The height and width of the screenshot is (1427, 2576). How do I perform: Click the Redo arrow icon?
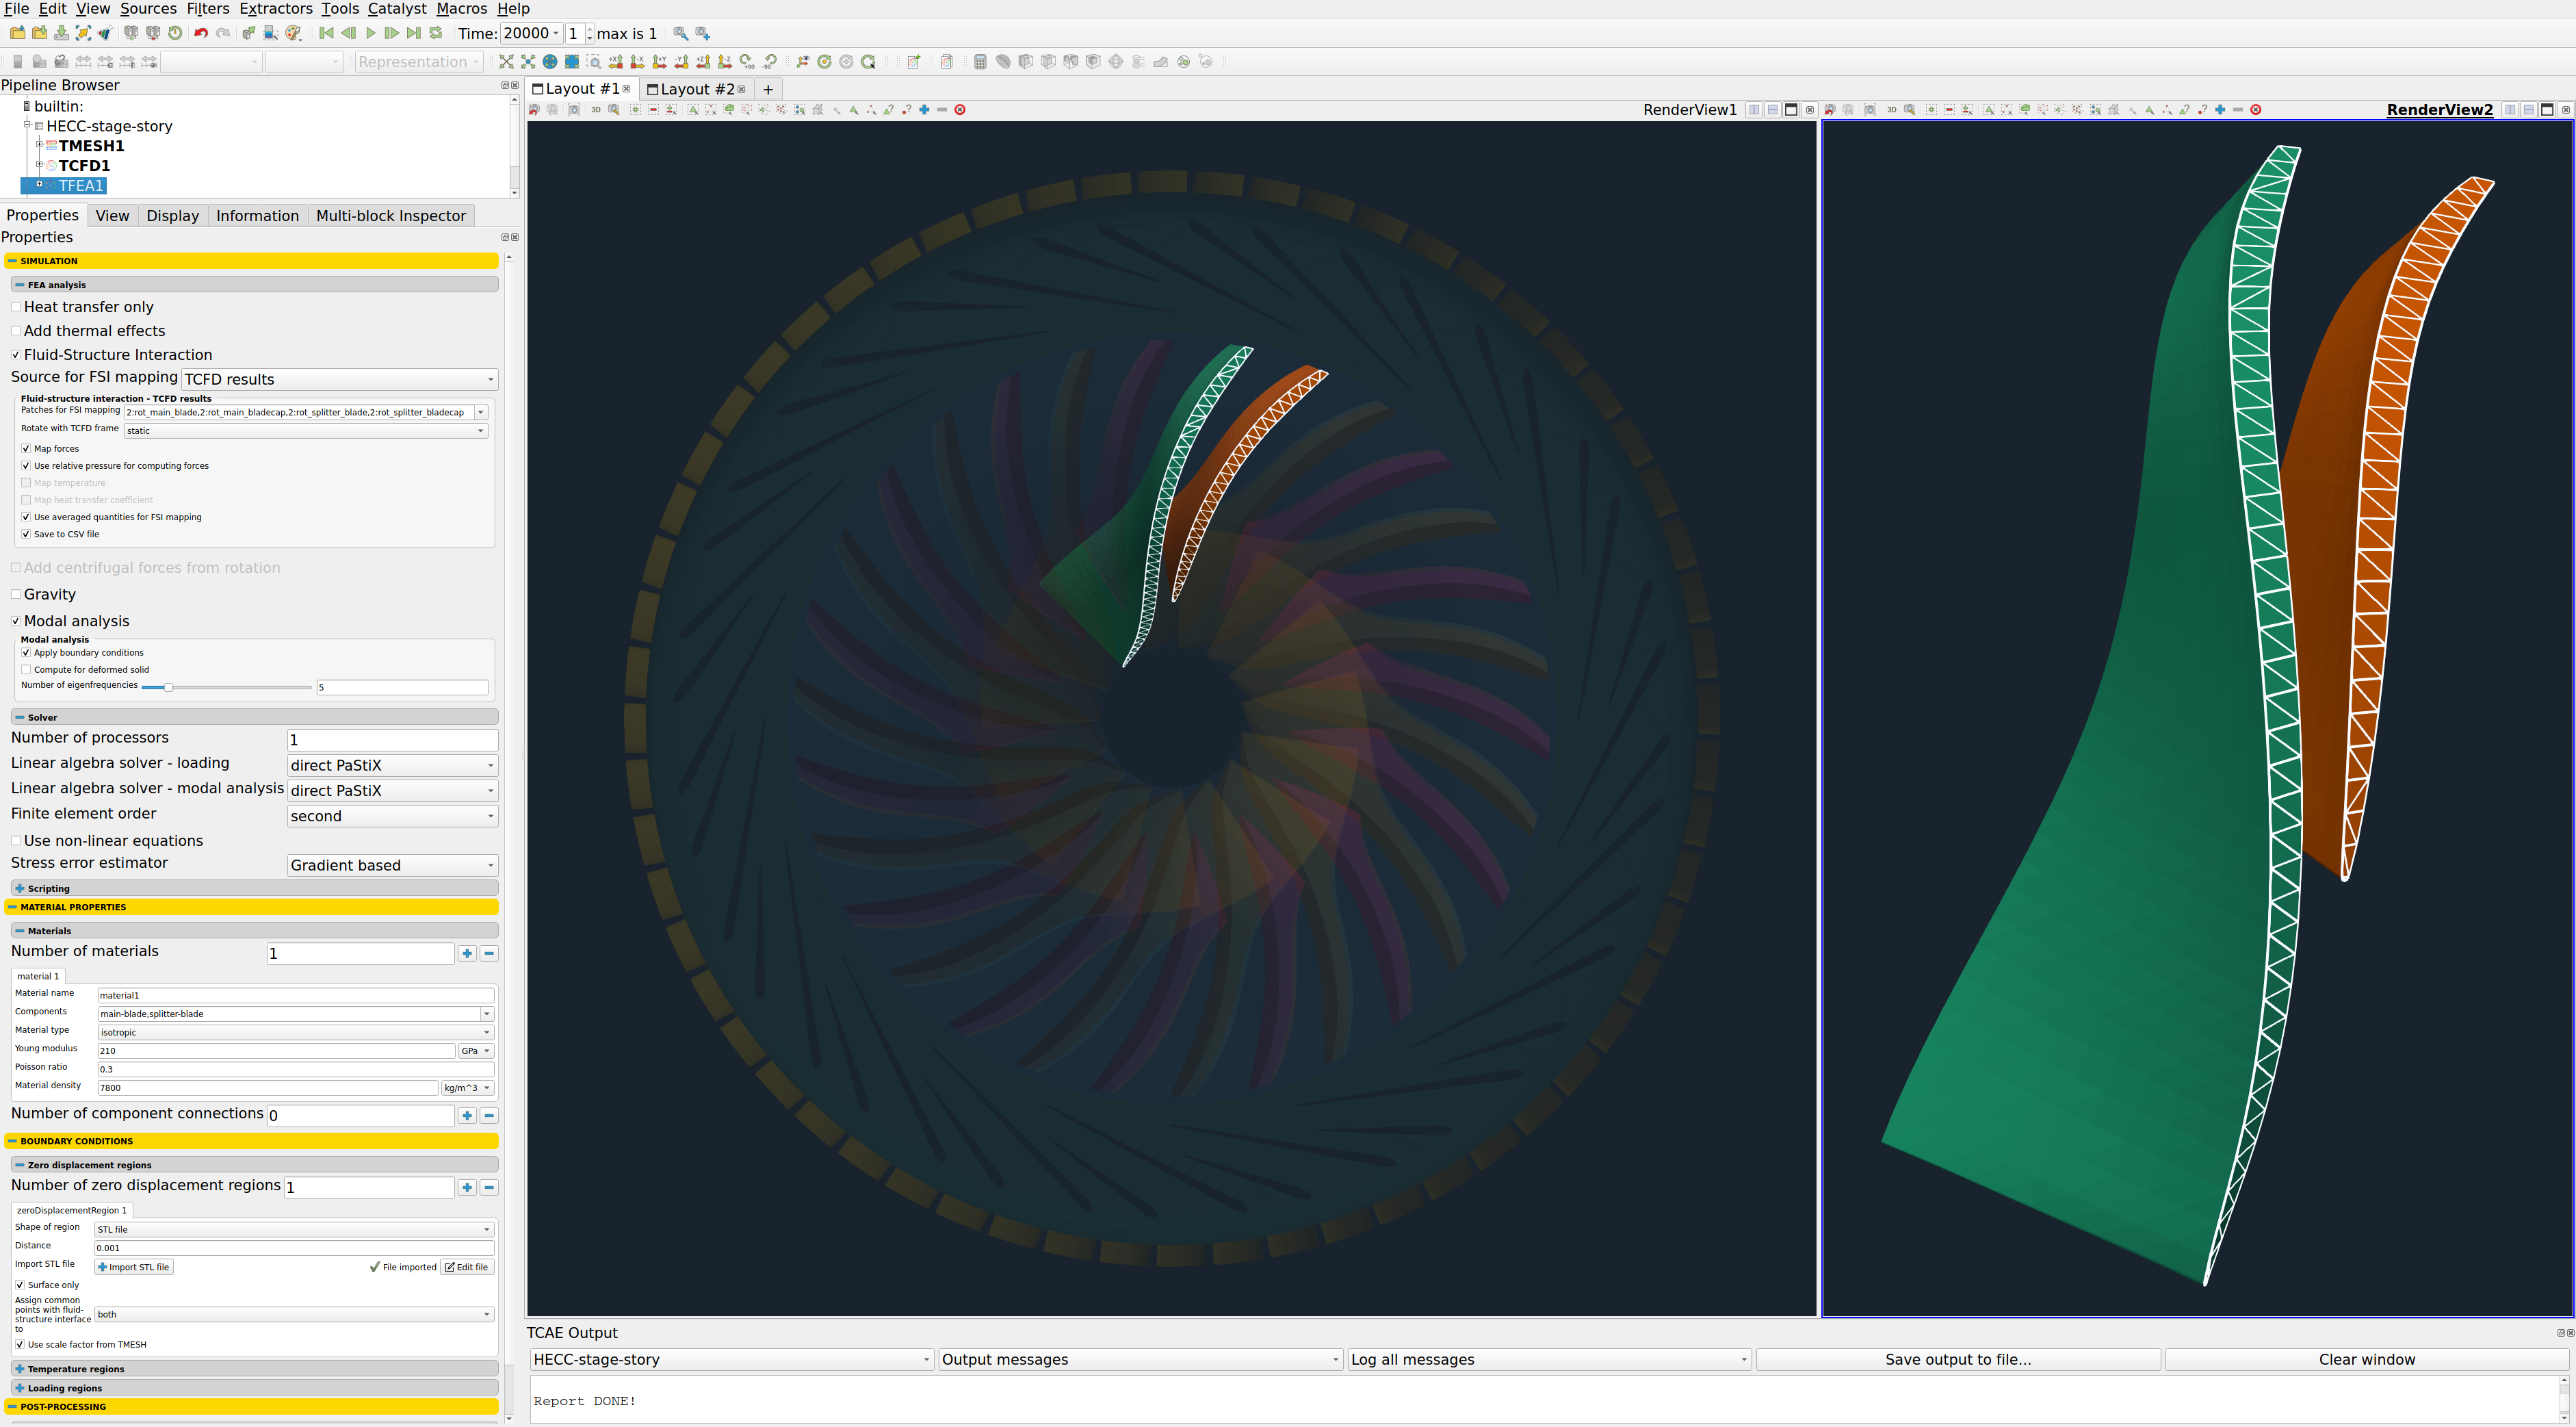(x=222, y=33)
